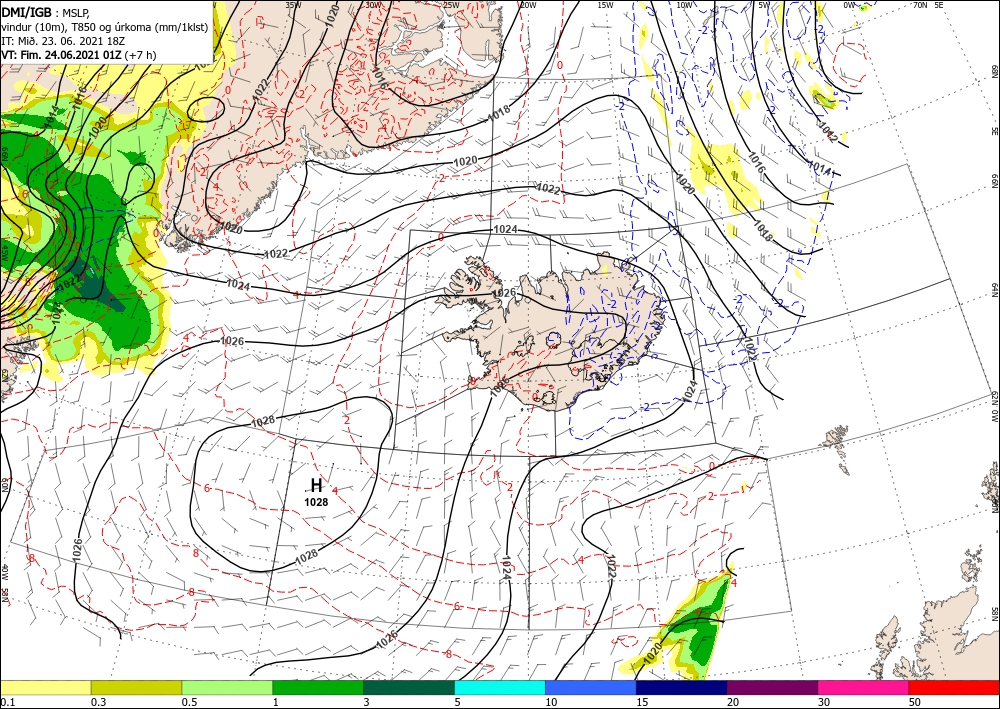
Task: Click the 68N latitude label
Action: pos(994,72)
